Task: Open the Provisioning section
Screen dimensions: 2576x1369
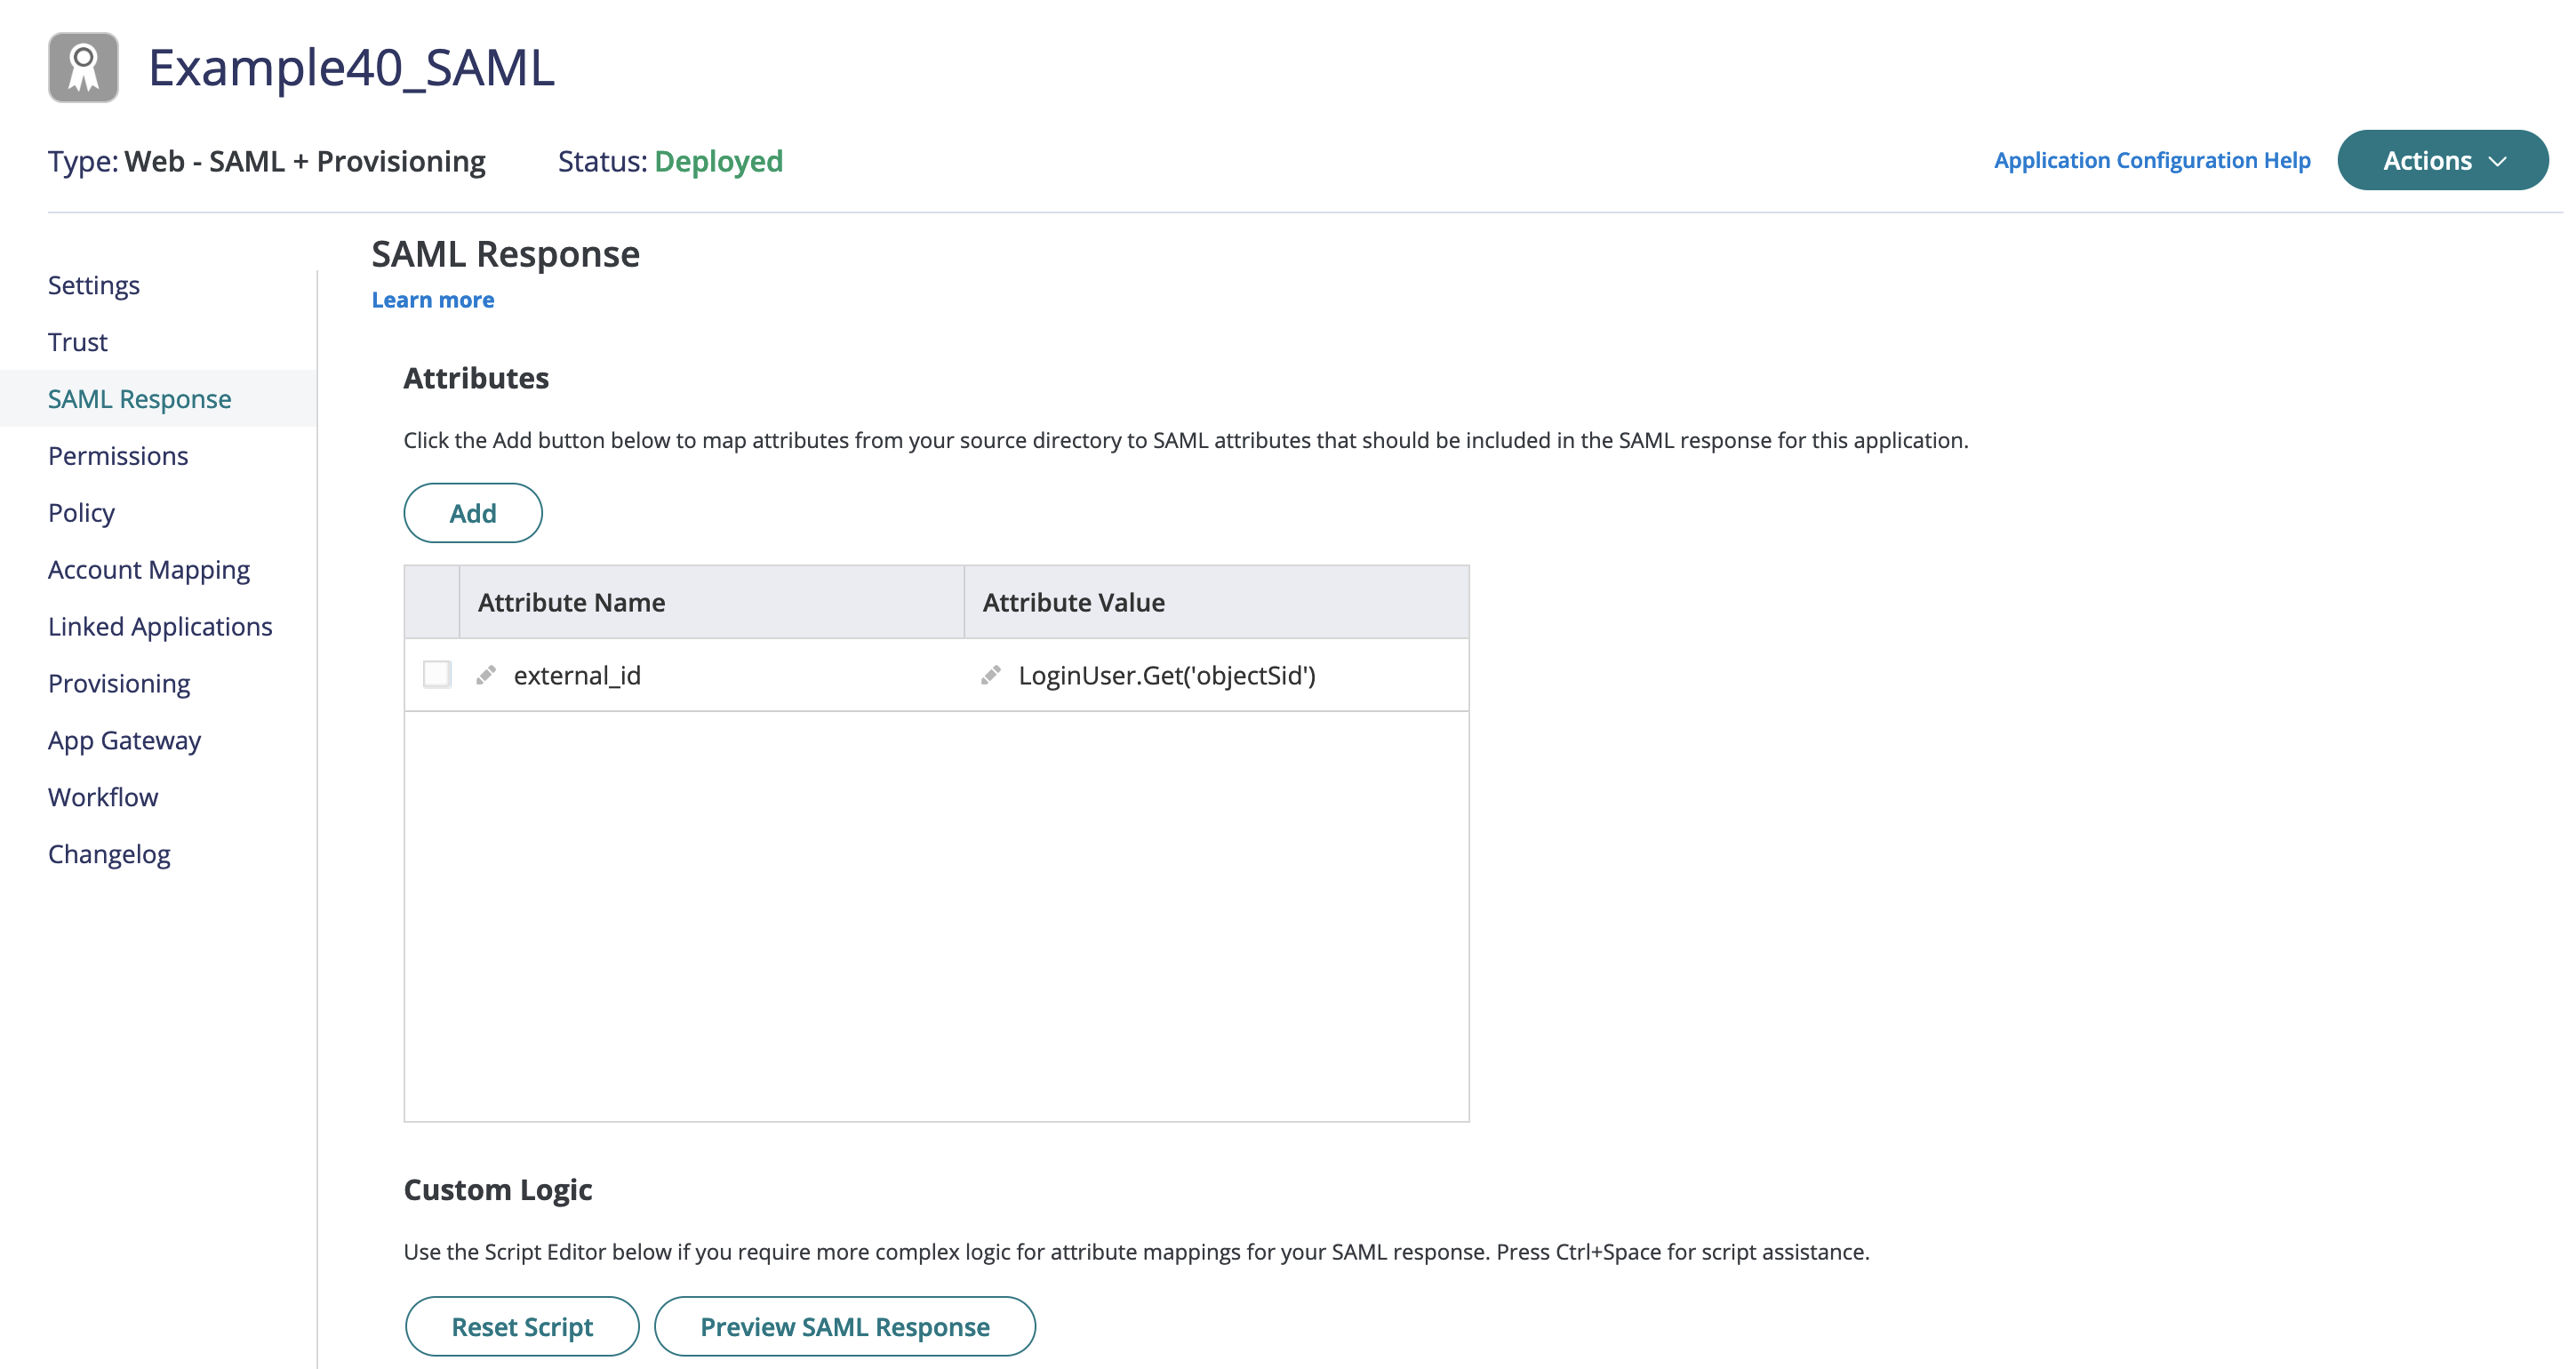Action: (x=119, y=684)
